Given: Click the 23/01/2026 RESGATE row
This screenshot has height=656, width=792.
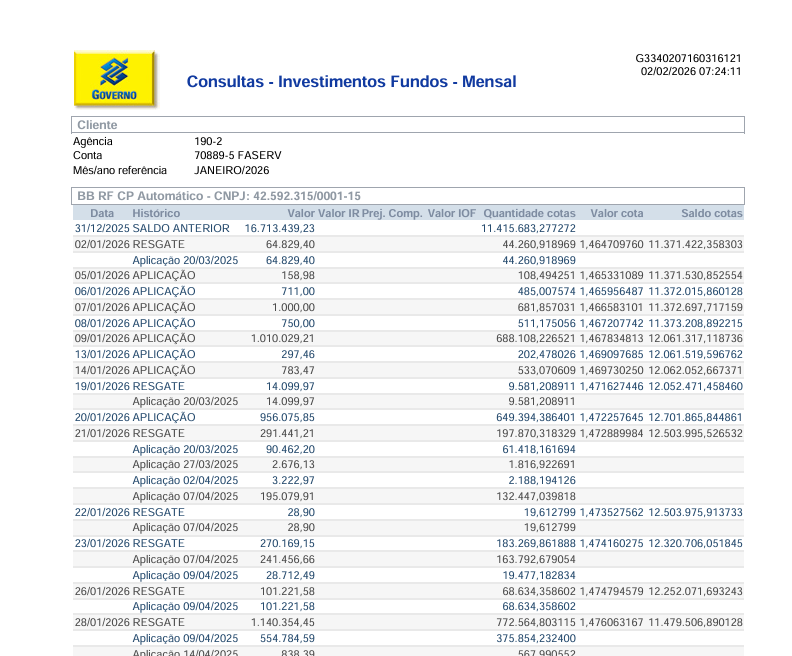Looking at the screenshot, I should coord(408,543).
